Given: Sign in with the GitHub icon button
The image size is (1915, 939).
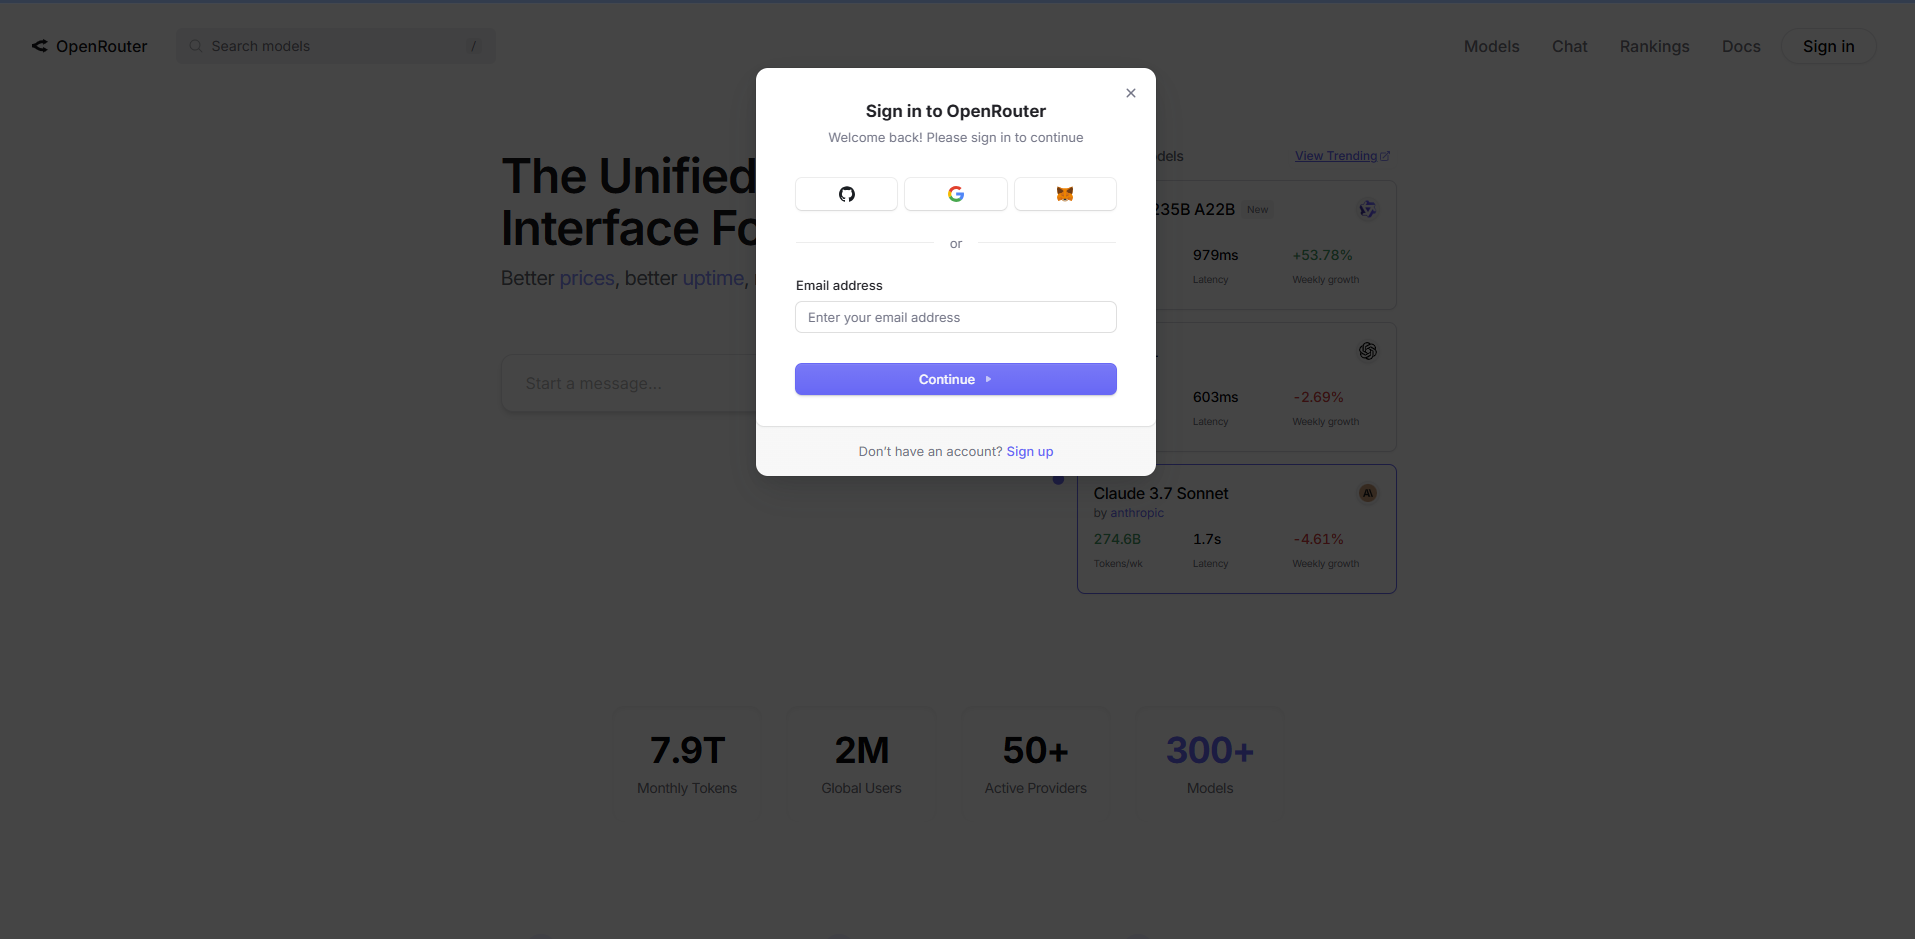Looking at the screenshot, I should point(846,194).
